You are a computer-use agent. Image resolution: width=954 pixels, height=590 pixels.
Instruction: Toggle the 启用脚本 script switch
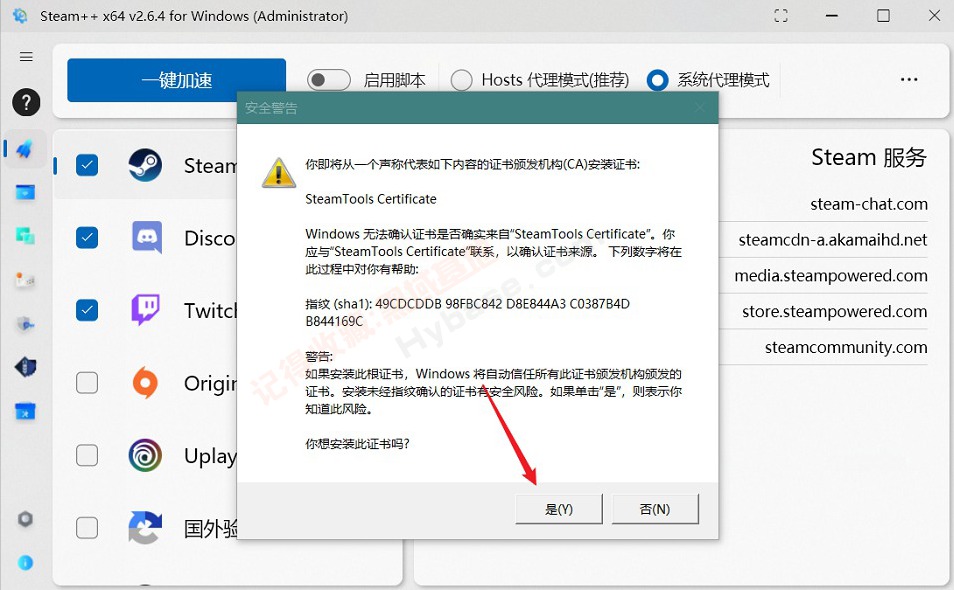(x=329, y=80)
